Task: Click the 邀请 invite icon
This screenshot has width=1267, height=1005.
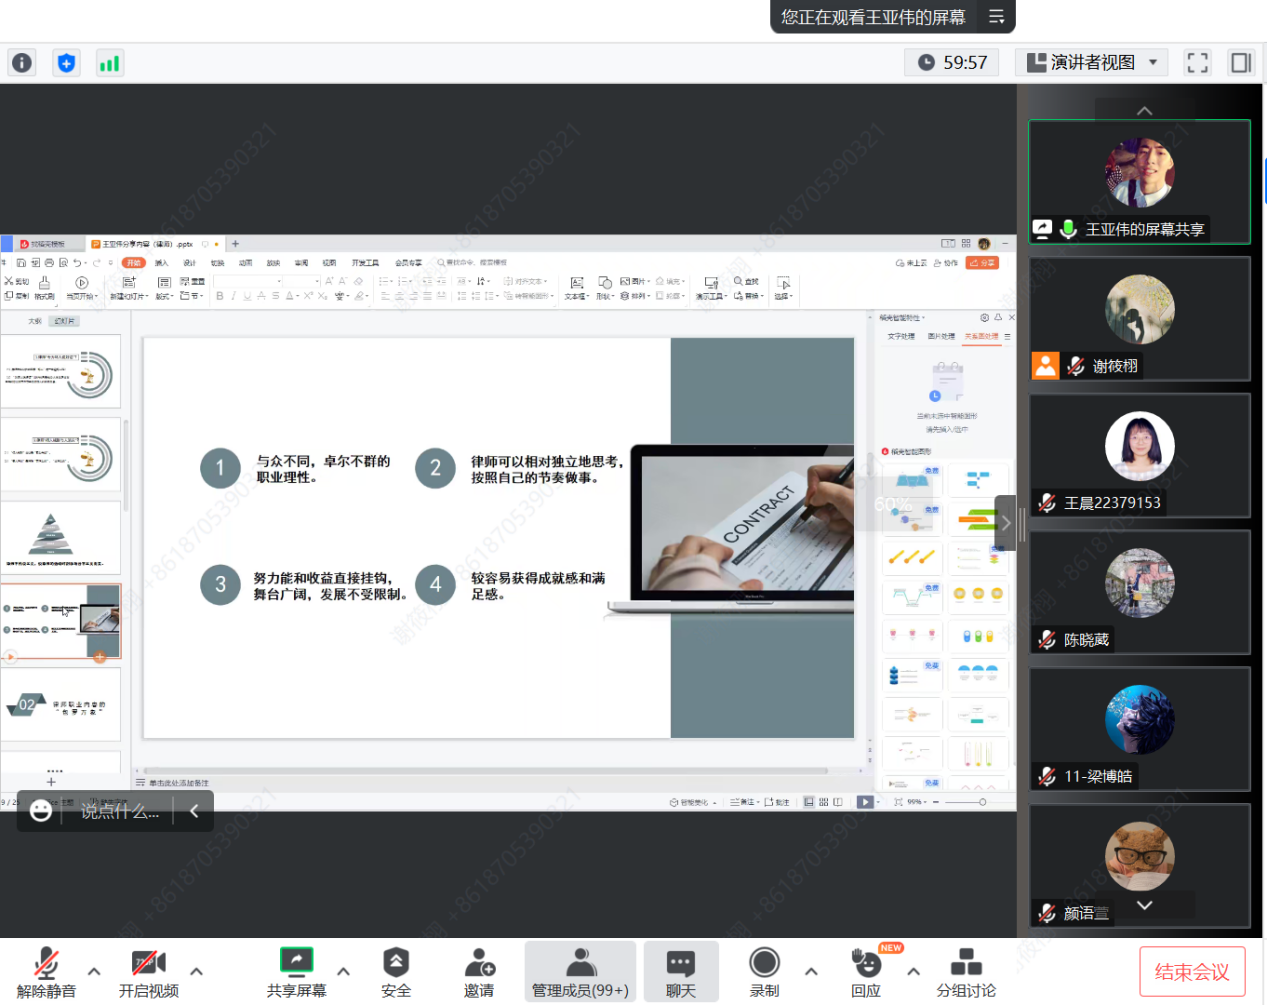Action: (479, 972)
